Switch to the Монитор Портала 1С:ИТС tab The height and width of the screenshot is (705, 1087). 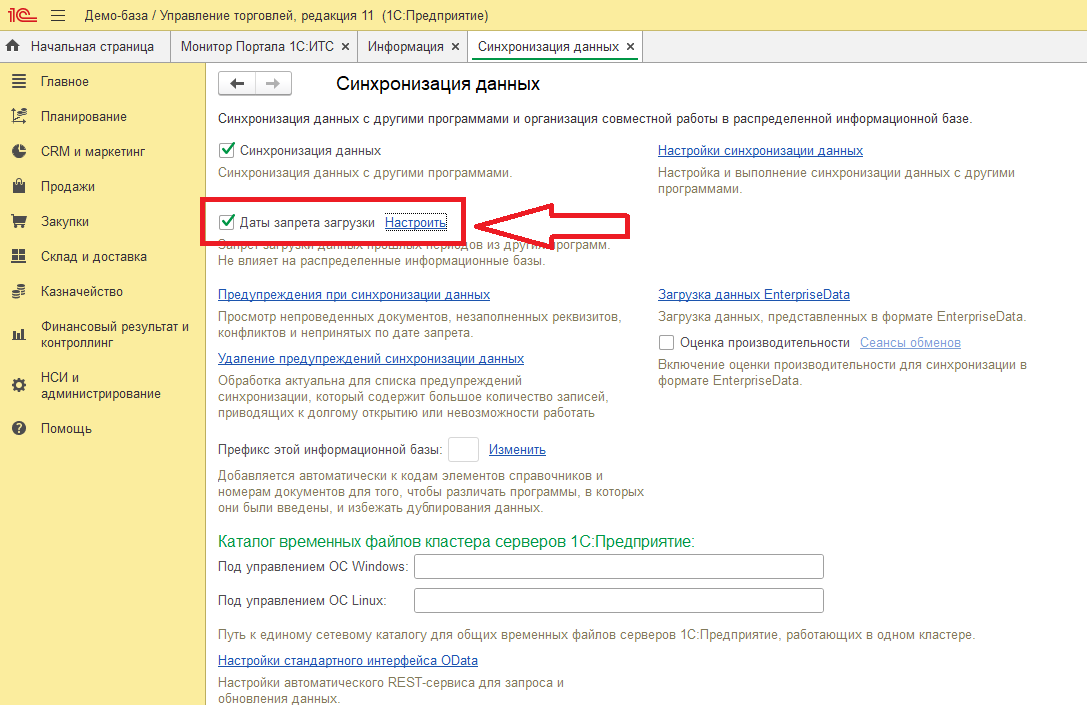(257, 46)
